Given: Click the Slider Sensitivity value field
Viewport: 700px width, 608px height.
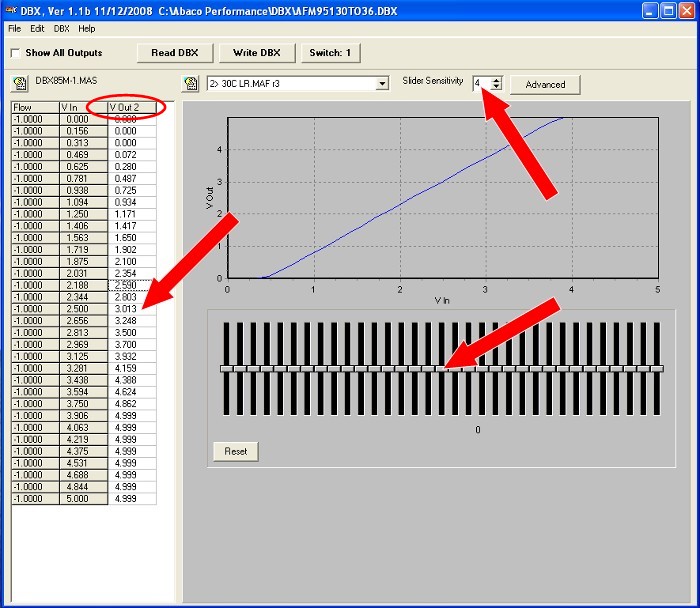Looking at the screenshot, I should (481, 84).
